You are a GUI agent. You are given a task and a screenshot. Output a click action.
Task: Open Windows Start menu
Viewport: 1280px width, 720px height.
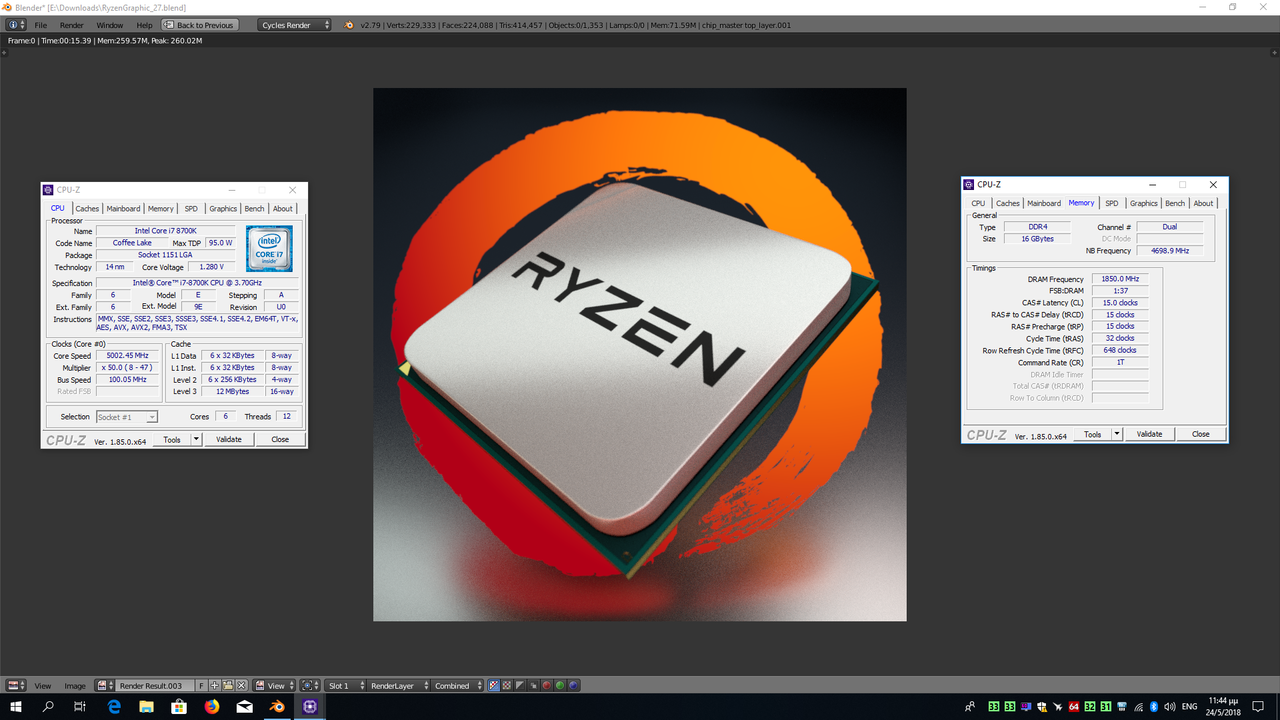coord(16,707)
